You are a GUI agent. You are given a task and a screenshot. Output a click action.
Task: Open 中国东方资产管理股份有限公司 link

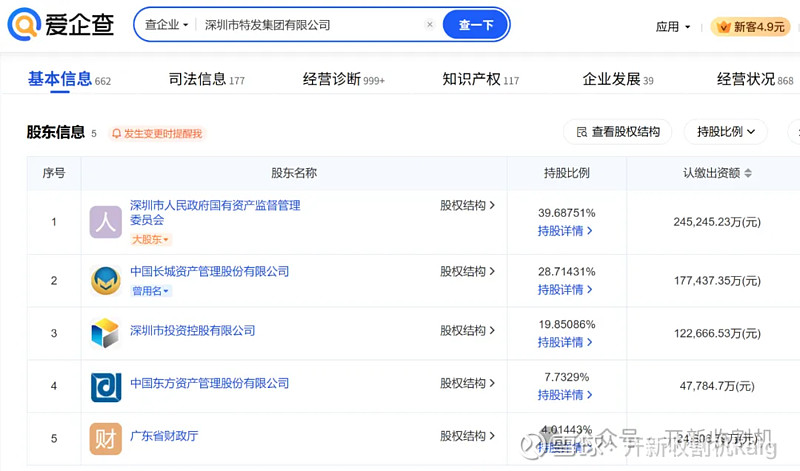click(x=209, y=383)
